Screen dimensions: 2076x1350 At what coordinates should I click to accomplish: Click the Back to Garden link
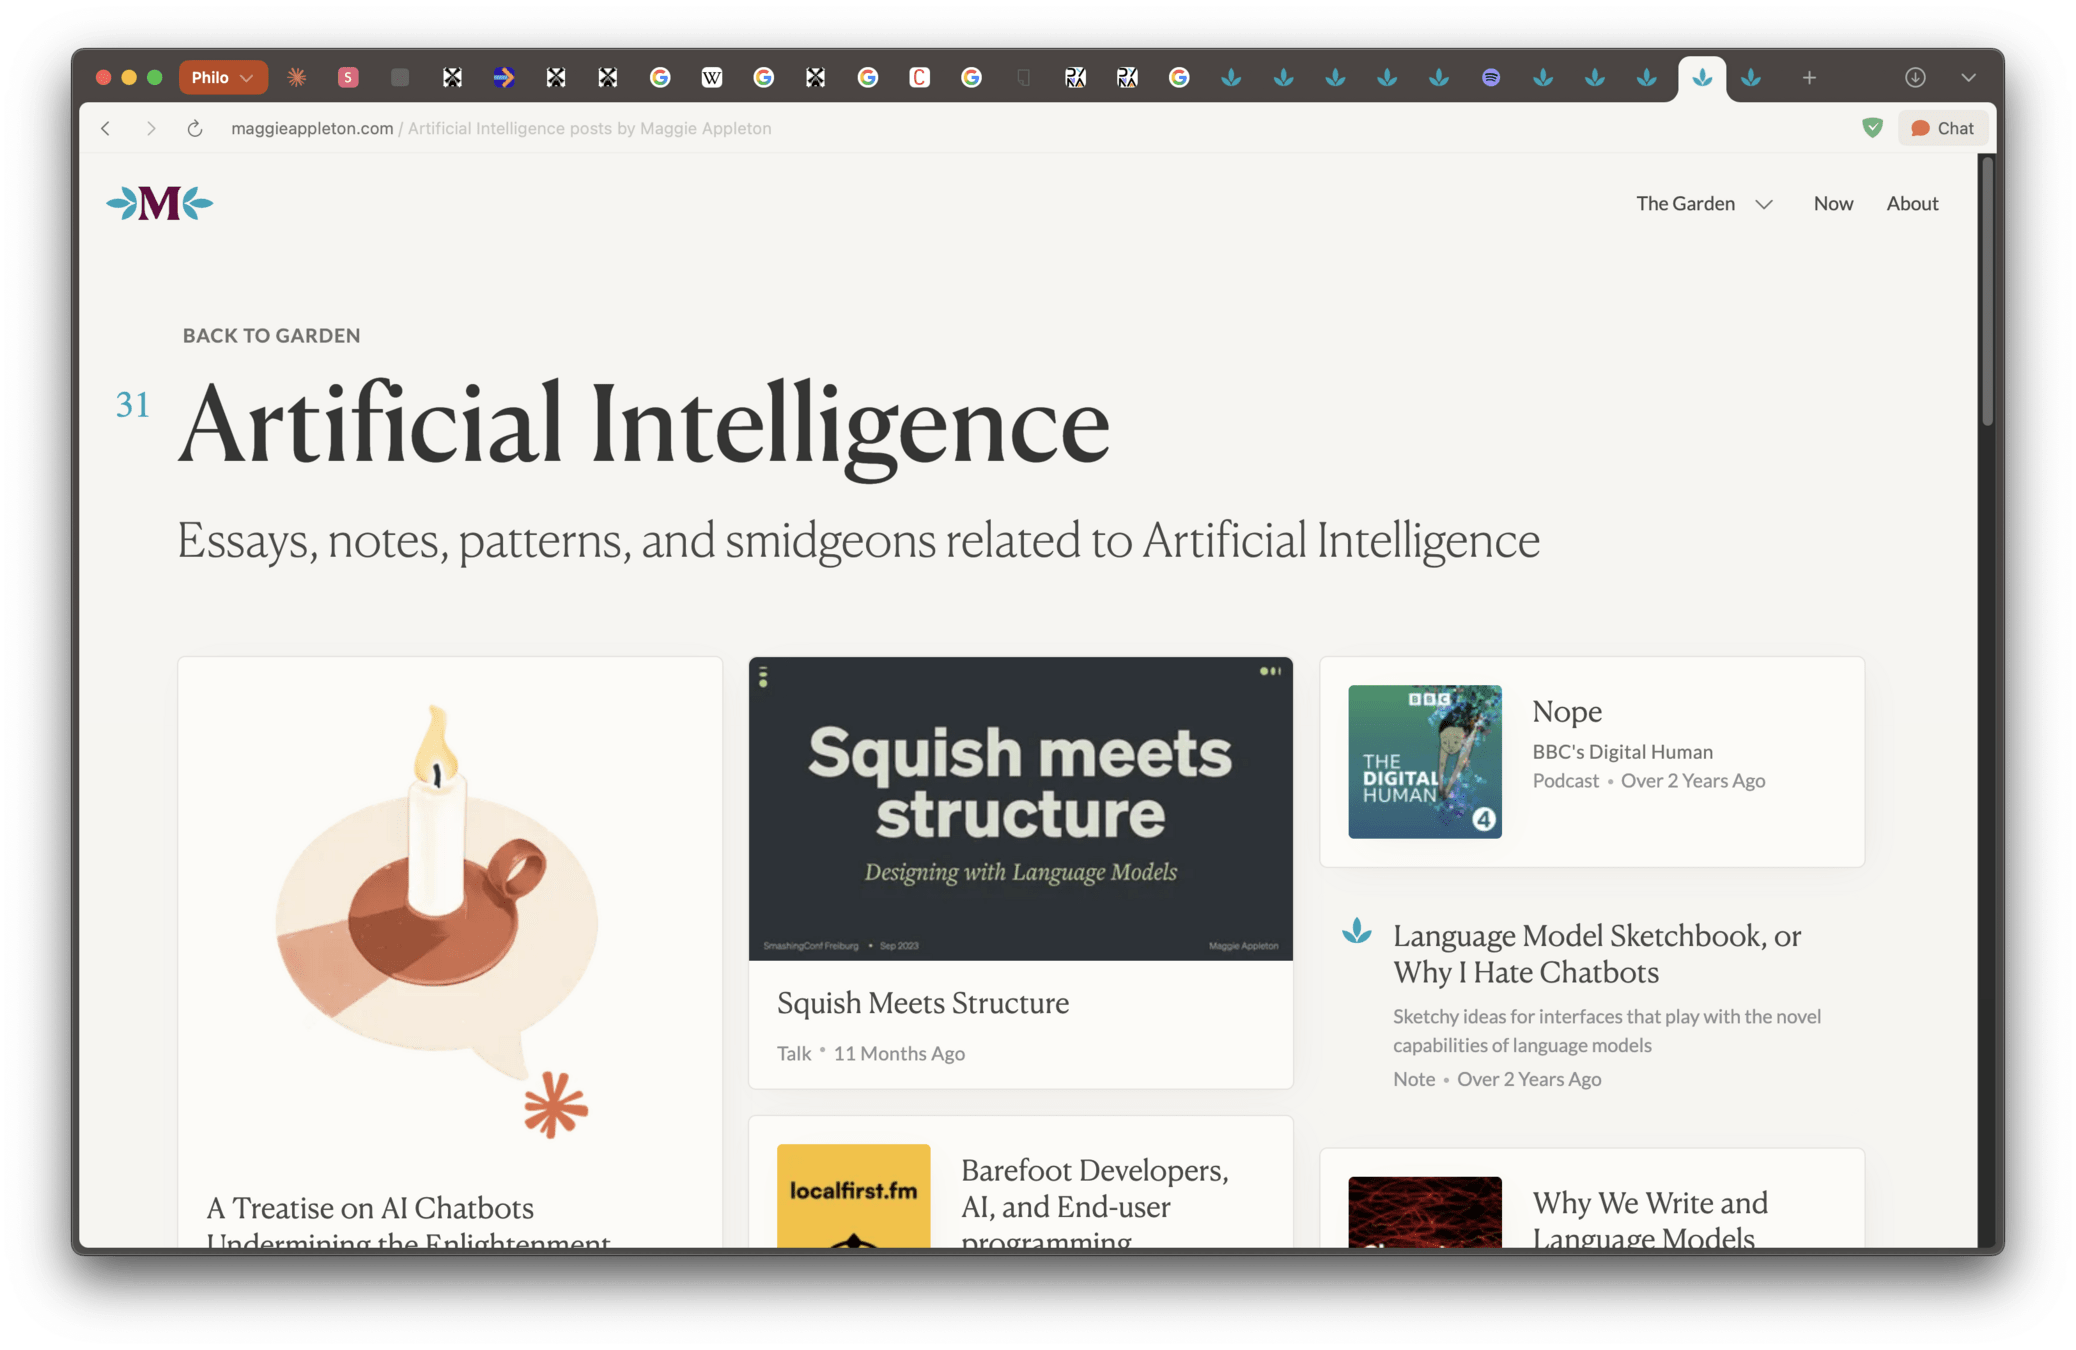[x=271, y=335]
